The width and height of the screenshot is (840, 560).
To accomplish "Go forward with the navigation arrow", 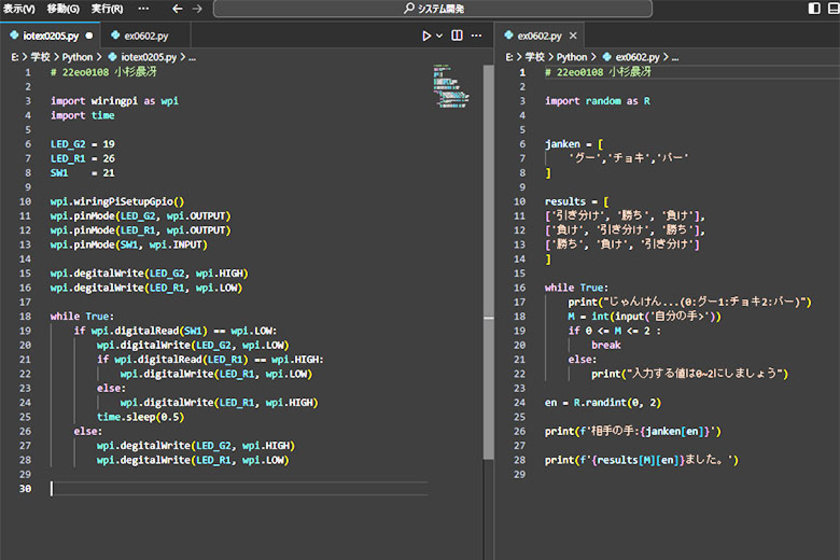I will point(197,9).
